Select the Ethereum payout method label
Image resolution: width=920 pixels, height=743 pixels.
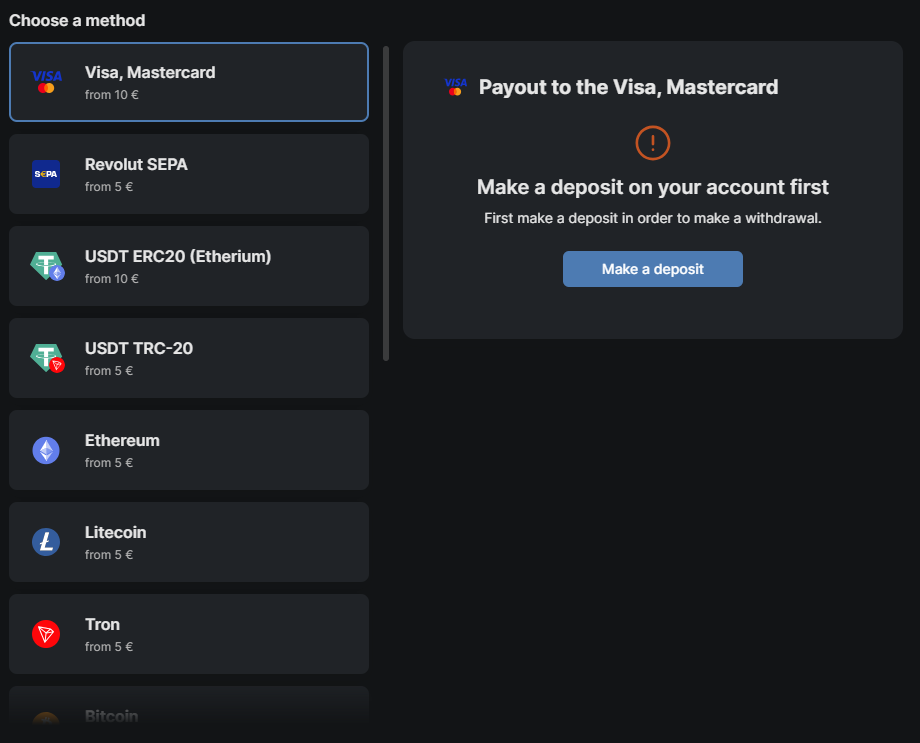click(122, 440)
